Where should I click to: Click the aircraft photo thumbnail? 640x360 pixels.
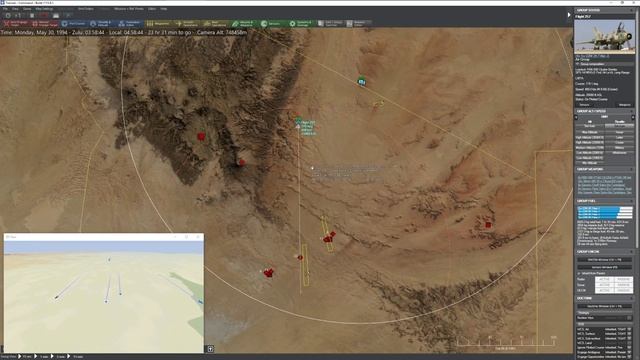pyautogui.click(x=604, y=37)
